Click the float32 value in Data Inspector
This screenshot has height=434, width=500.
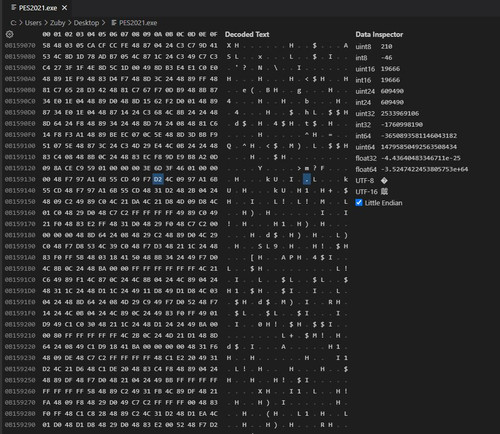point(421,158)
